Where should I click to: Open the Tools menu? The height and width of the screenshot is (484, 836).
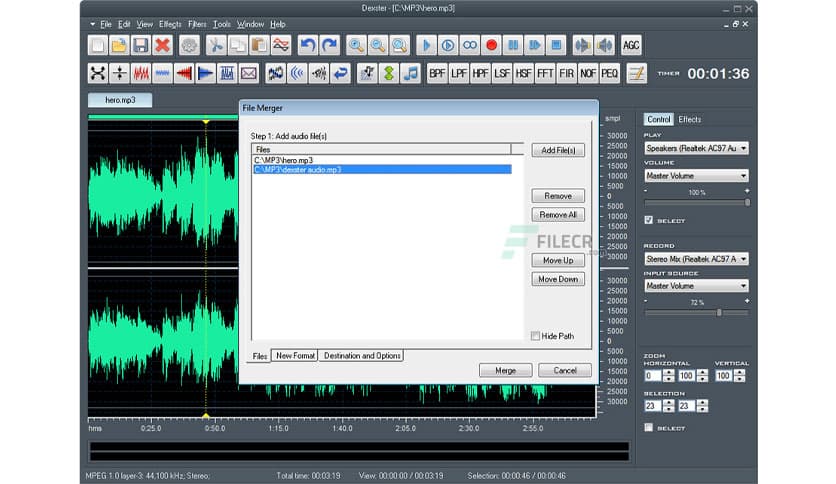[222, 24]
